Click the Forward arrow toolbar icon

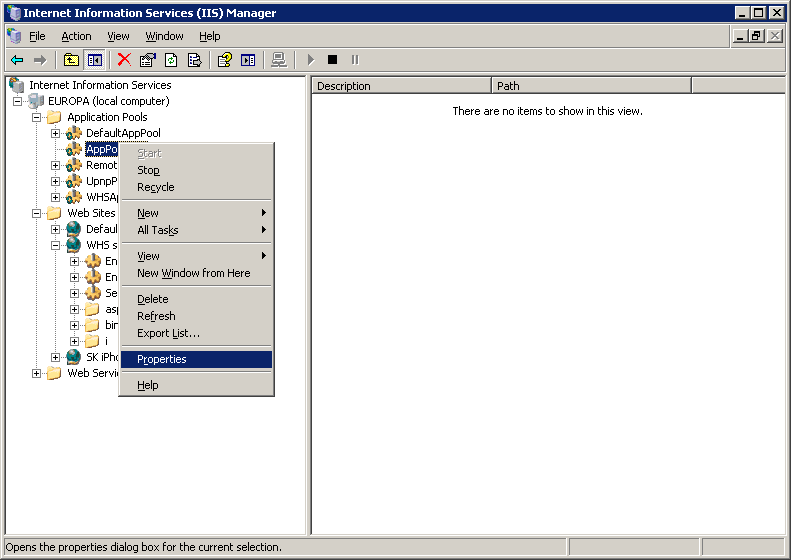(x=40, y=60)
